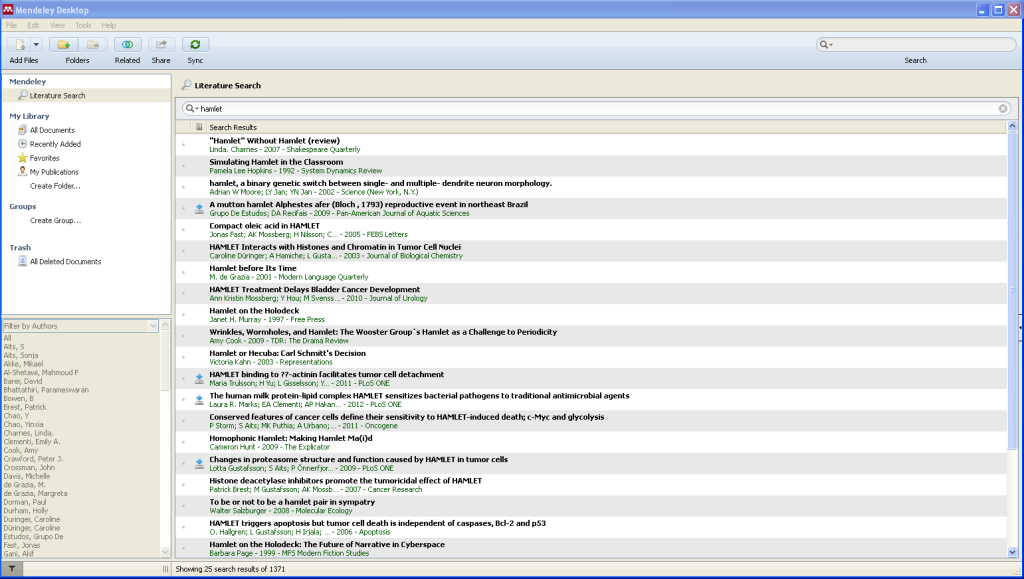The width and height of the screenshot is (1024, 579).
Task: Click the Add Files toolbar icon
Action: tap(19, 44)
